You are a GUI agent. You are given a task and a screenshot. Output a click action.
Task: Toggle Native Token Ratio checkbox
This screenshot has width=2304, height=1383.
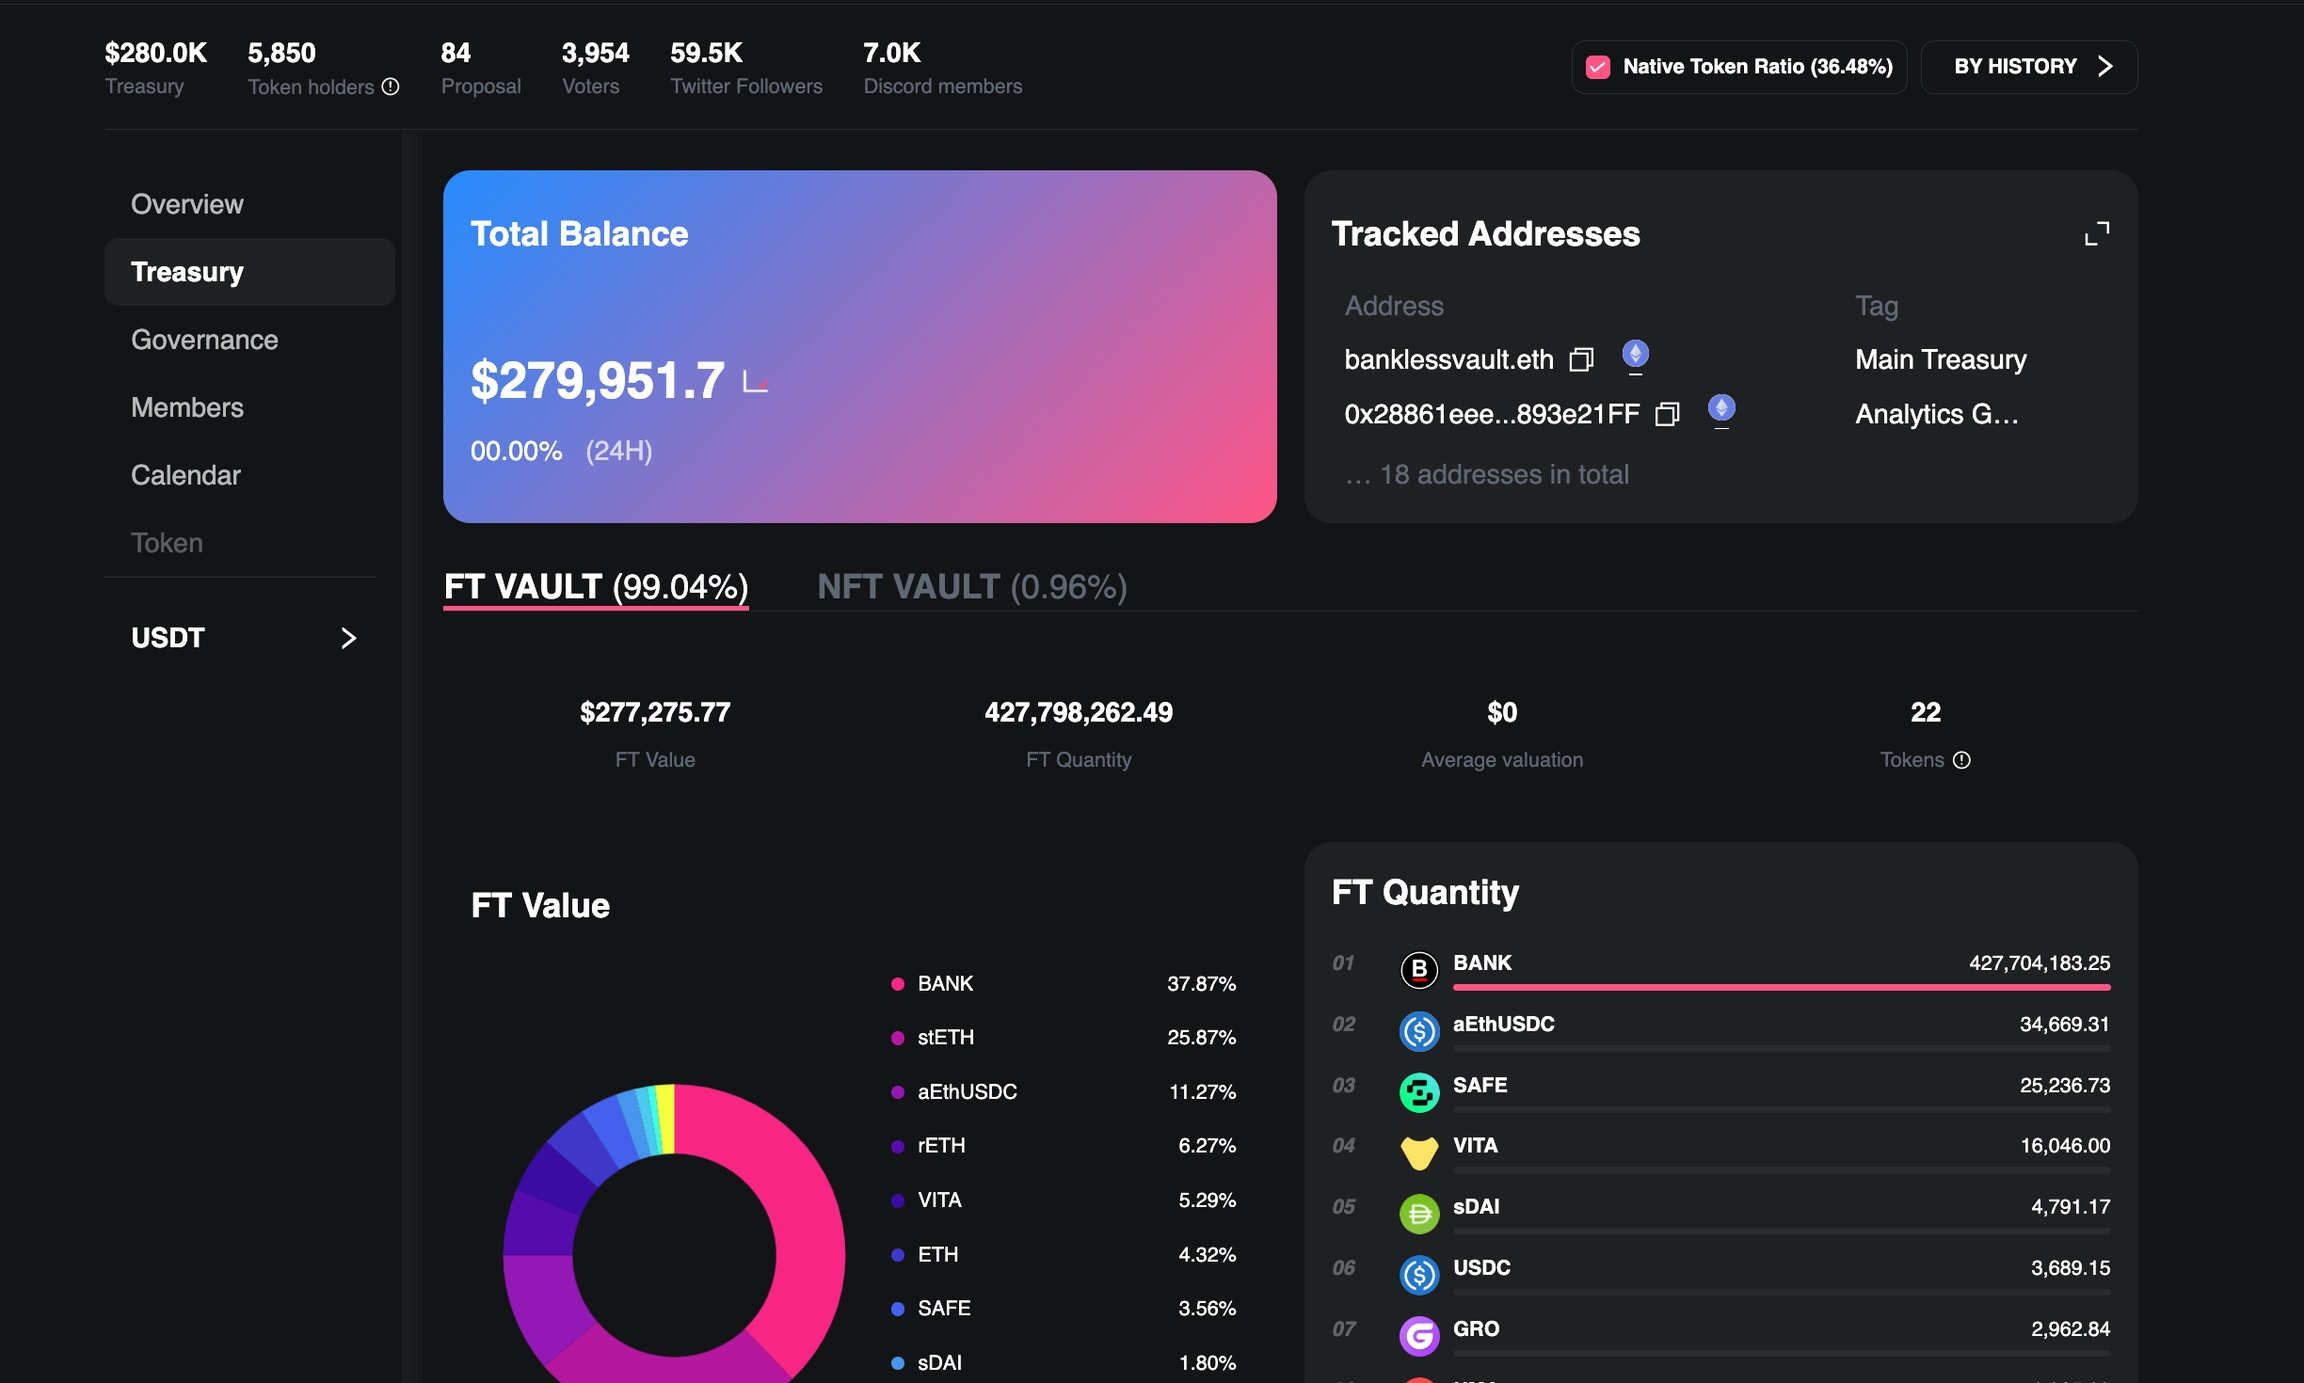click(1598, 67)
